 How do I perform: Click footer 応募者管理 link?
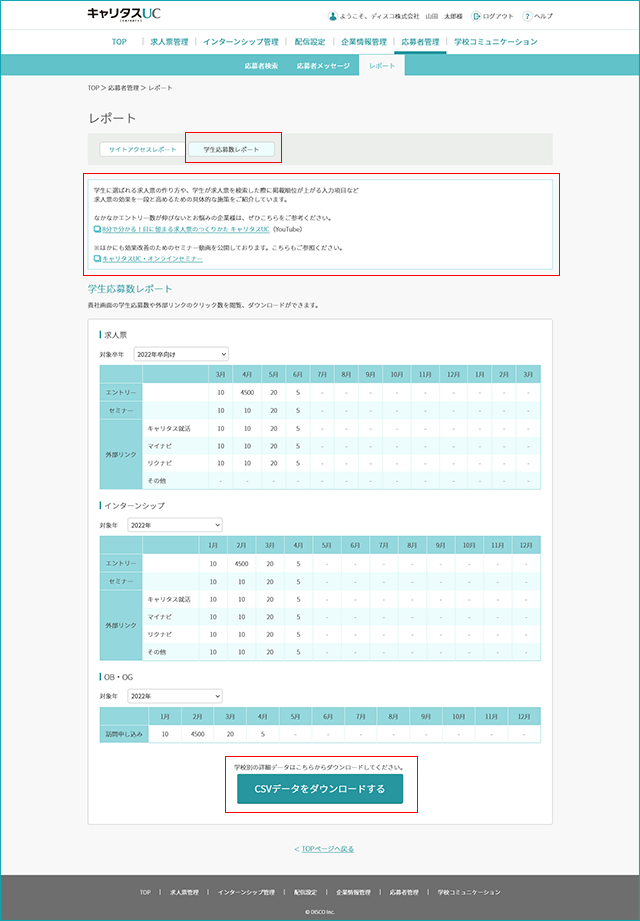pos(404,892)
